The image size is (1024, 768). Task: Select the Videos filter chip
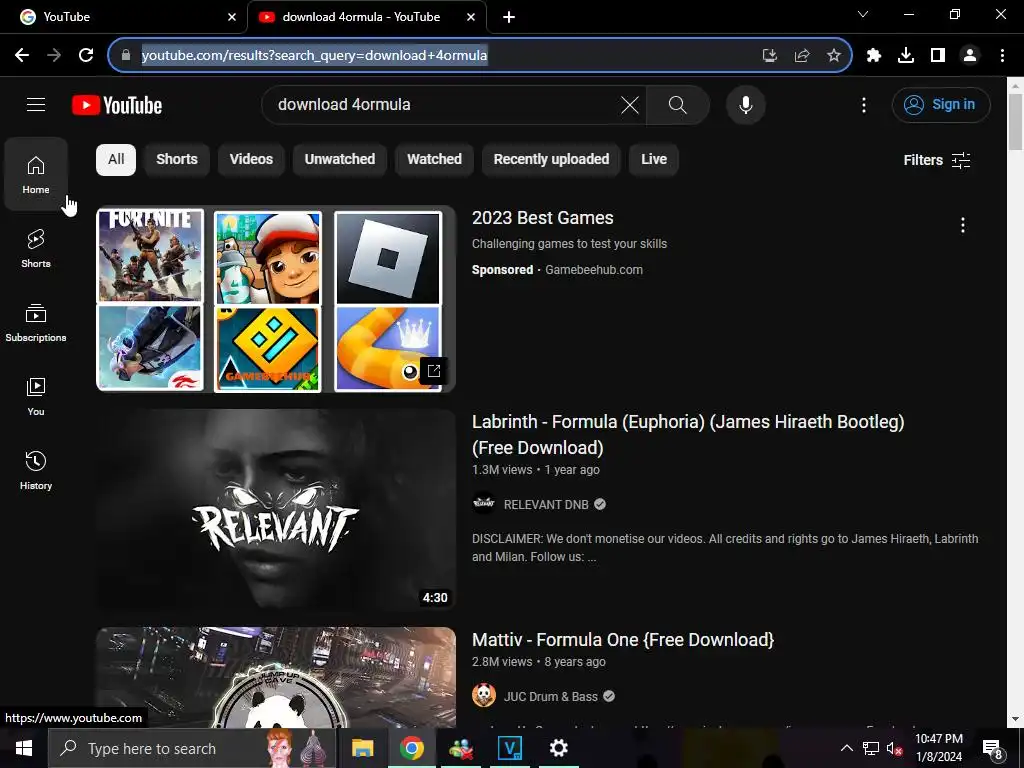[251, 159]
